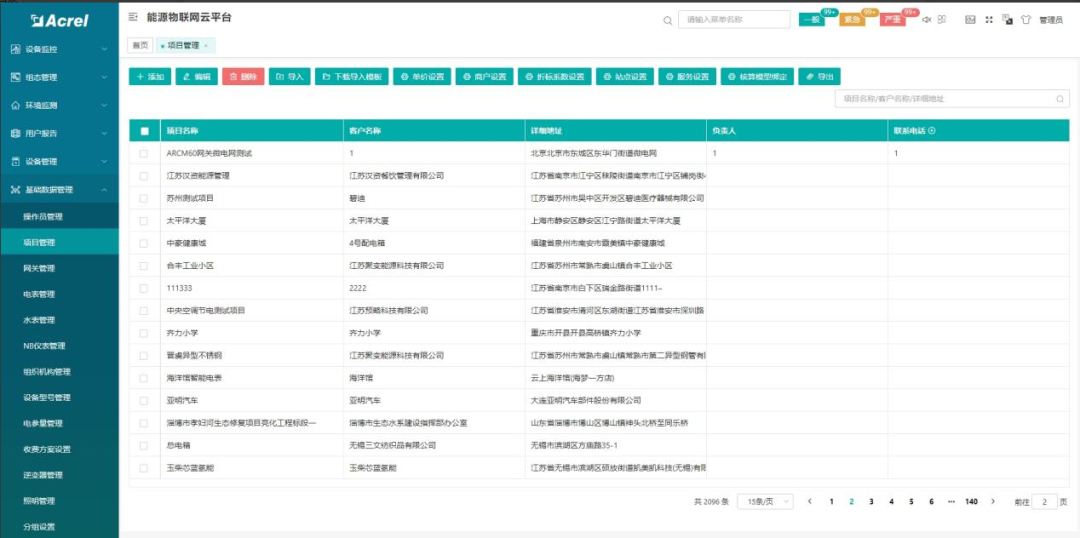Collapse the sidebar with the hamburger icon
This screenshot has width=1080, height=538.
pyautogui.click(x=133, y=17)
